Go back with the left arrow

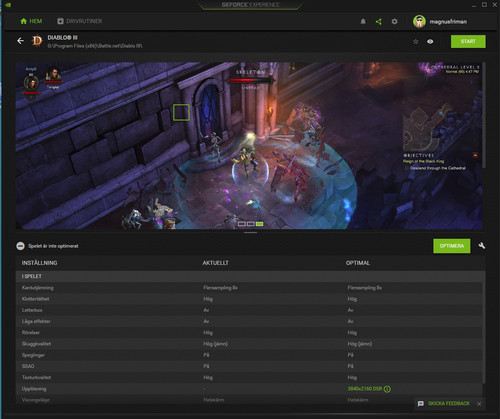(20, 41)
